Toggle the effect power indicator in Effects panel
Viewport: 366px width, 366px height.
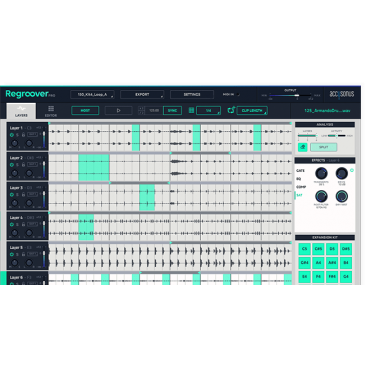pyautogui.click(x=352, y=170)
